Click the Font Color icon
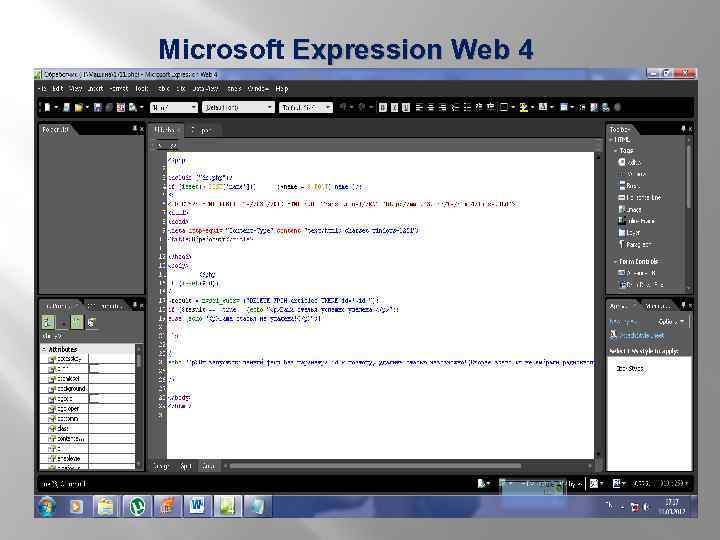 click(x=543, y=107)
